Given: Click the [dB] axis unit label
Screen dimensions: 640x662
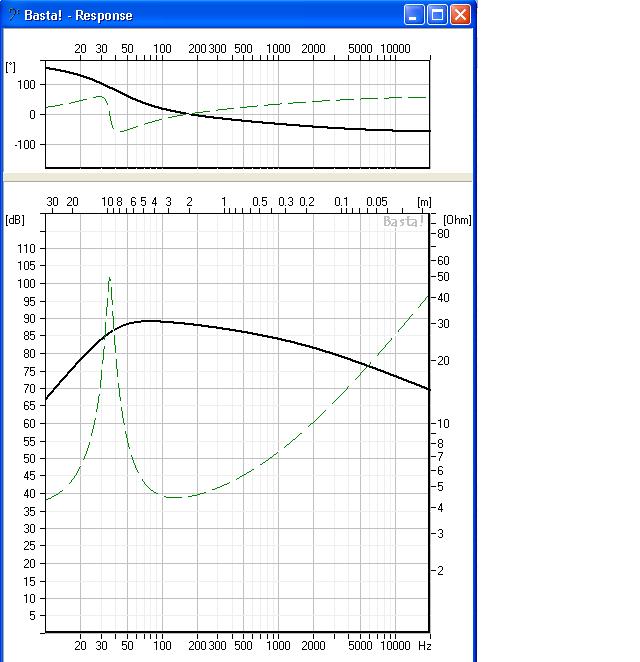Looking at the screenshot, I should click(x=15, y=220).
